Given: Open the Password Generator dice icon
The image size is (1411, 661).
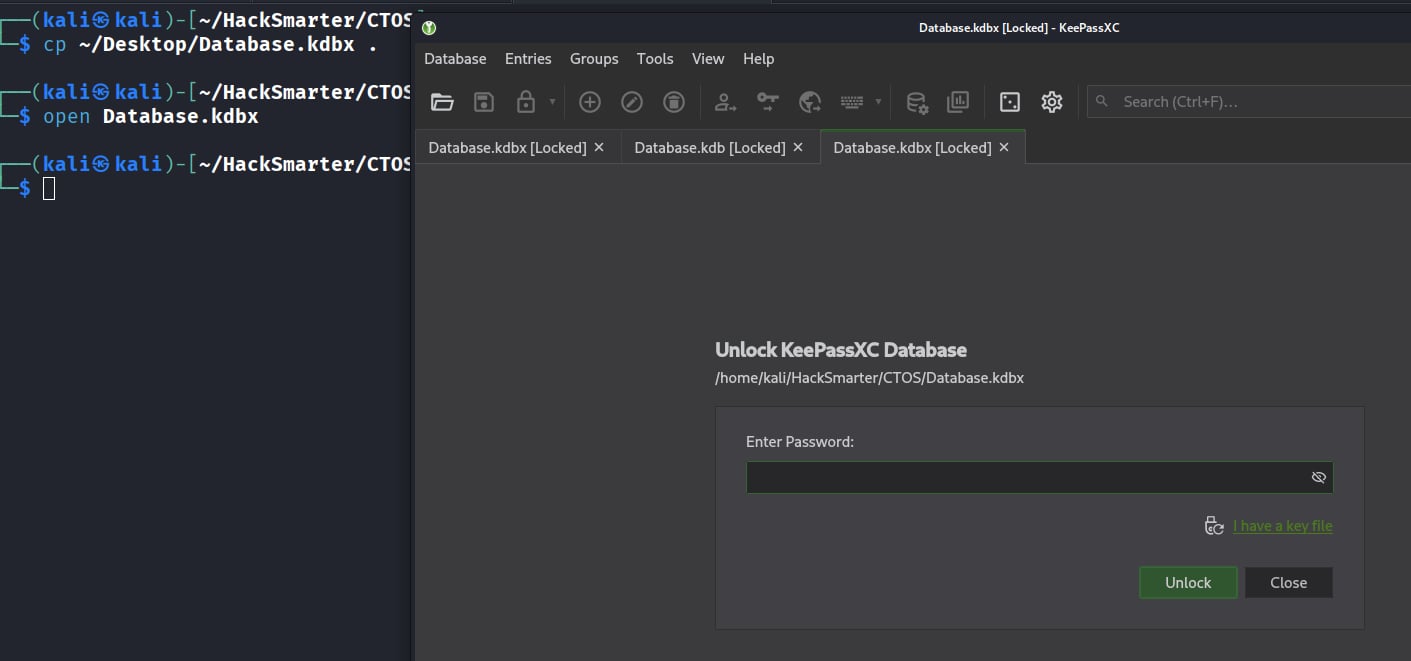Looking at the screenshot, I should pos(1010,102).
